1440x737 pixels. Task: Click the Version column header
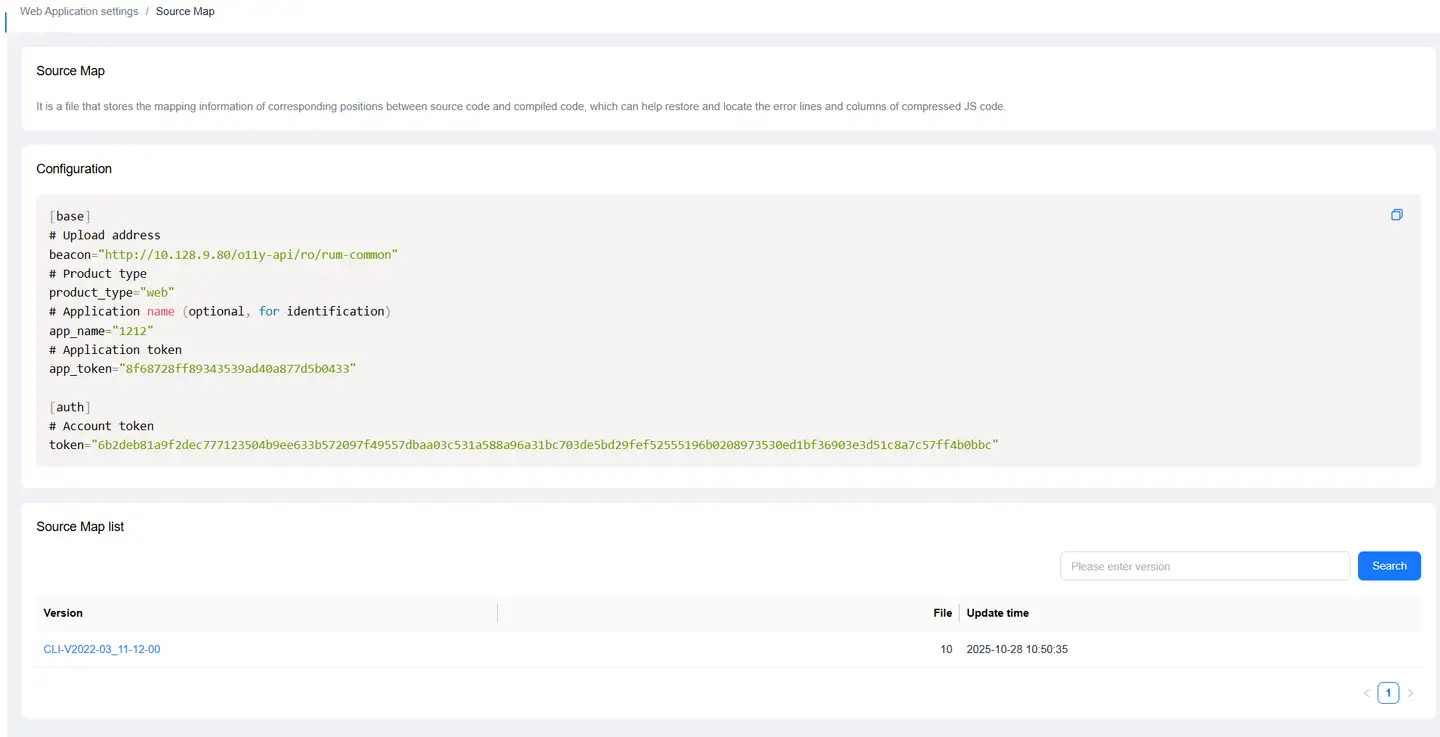click(x=63, y=613)
